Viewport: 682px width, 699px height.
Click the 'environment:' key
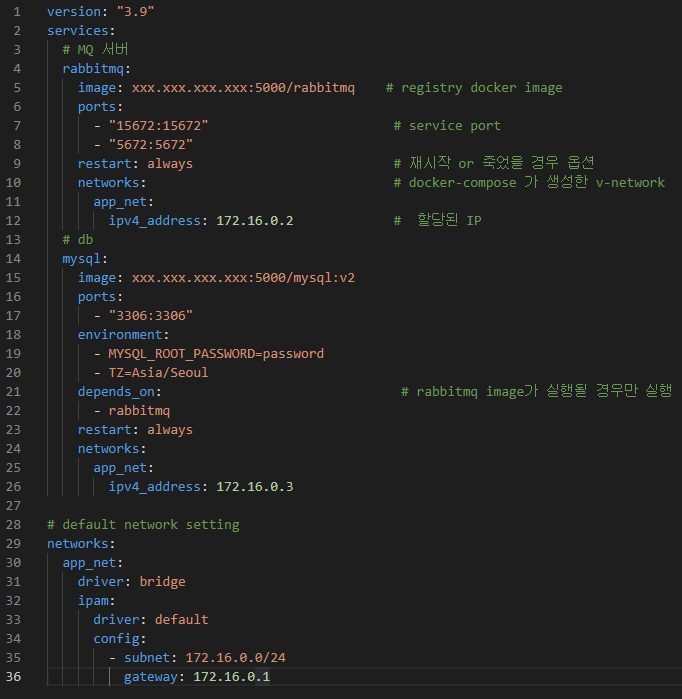[x=123, y=335]
